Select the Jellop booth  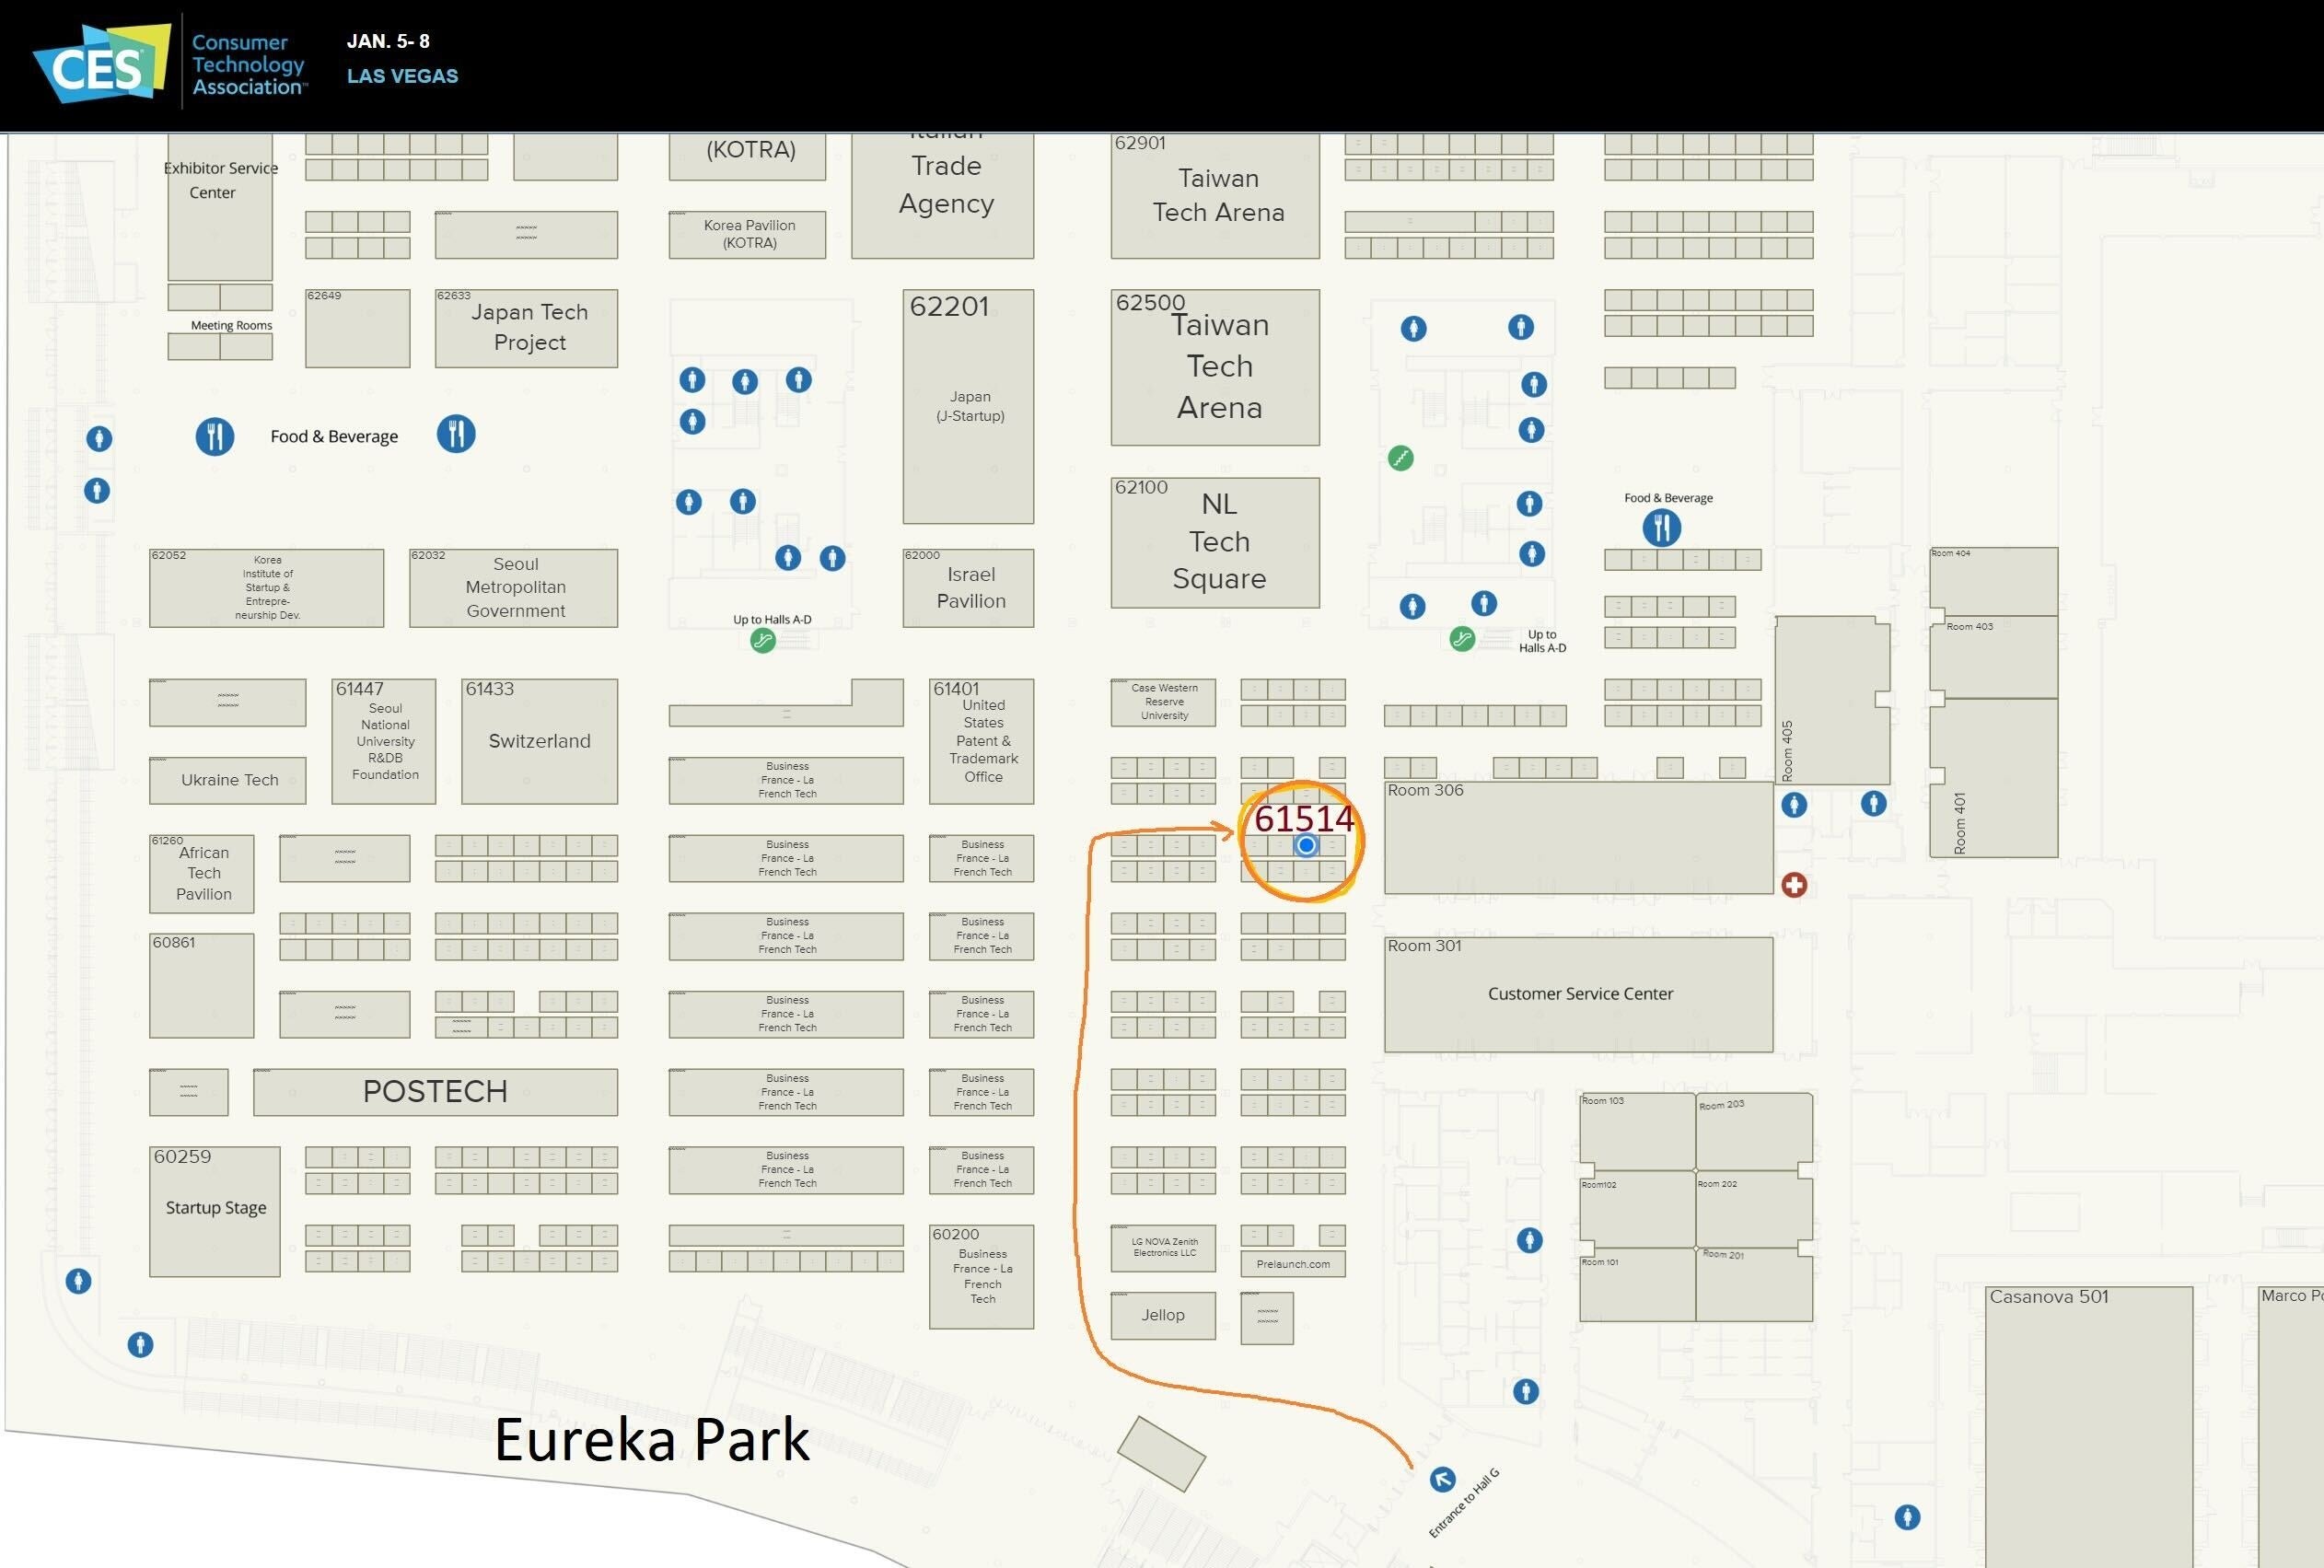tap(1163, 1315)
